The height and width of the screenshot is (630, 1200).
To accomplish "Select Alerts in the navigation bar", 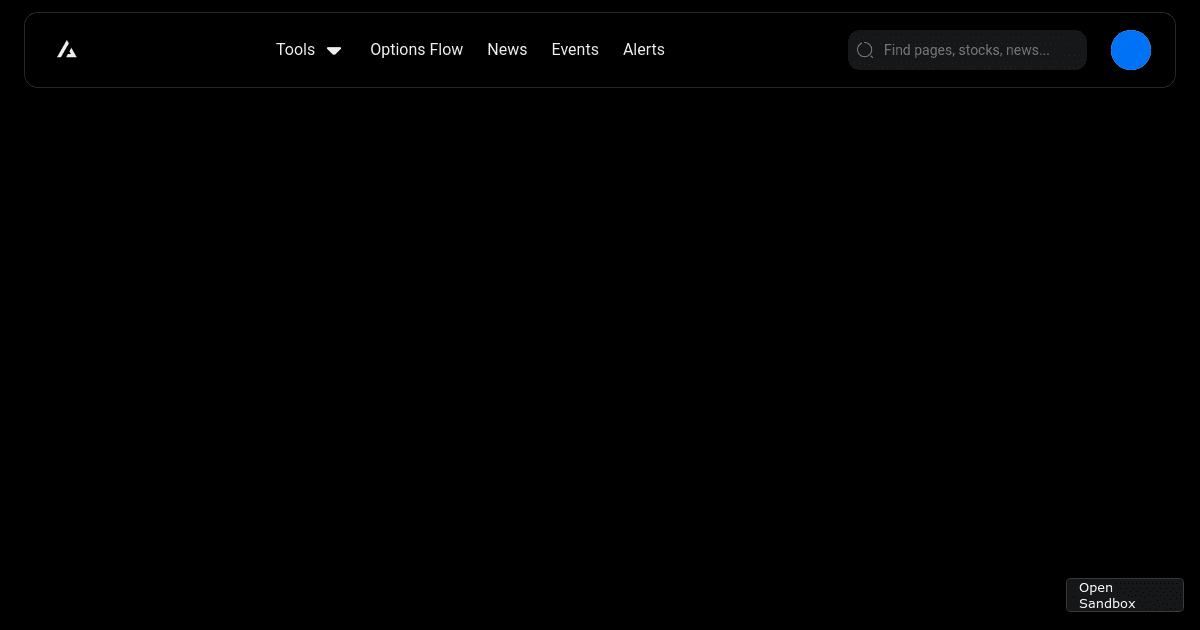I will pyautogui.click(x=644, y=50).
